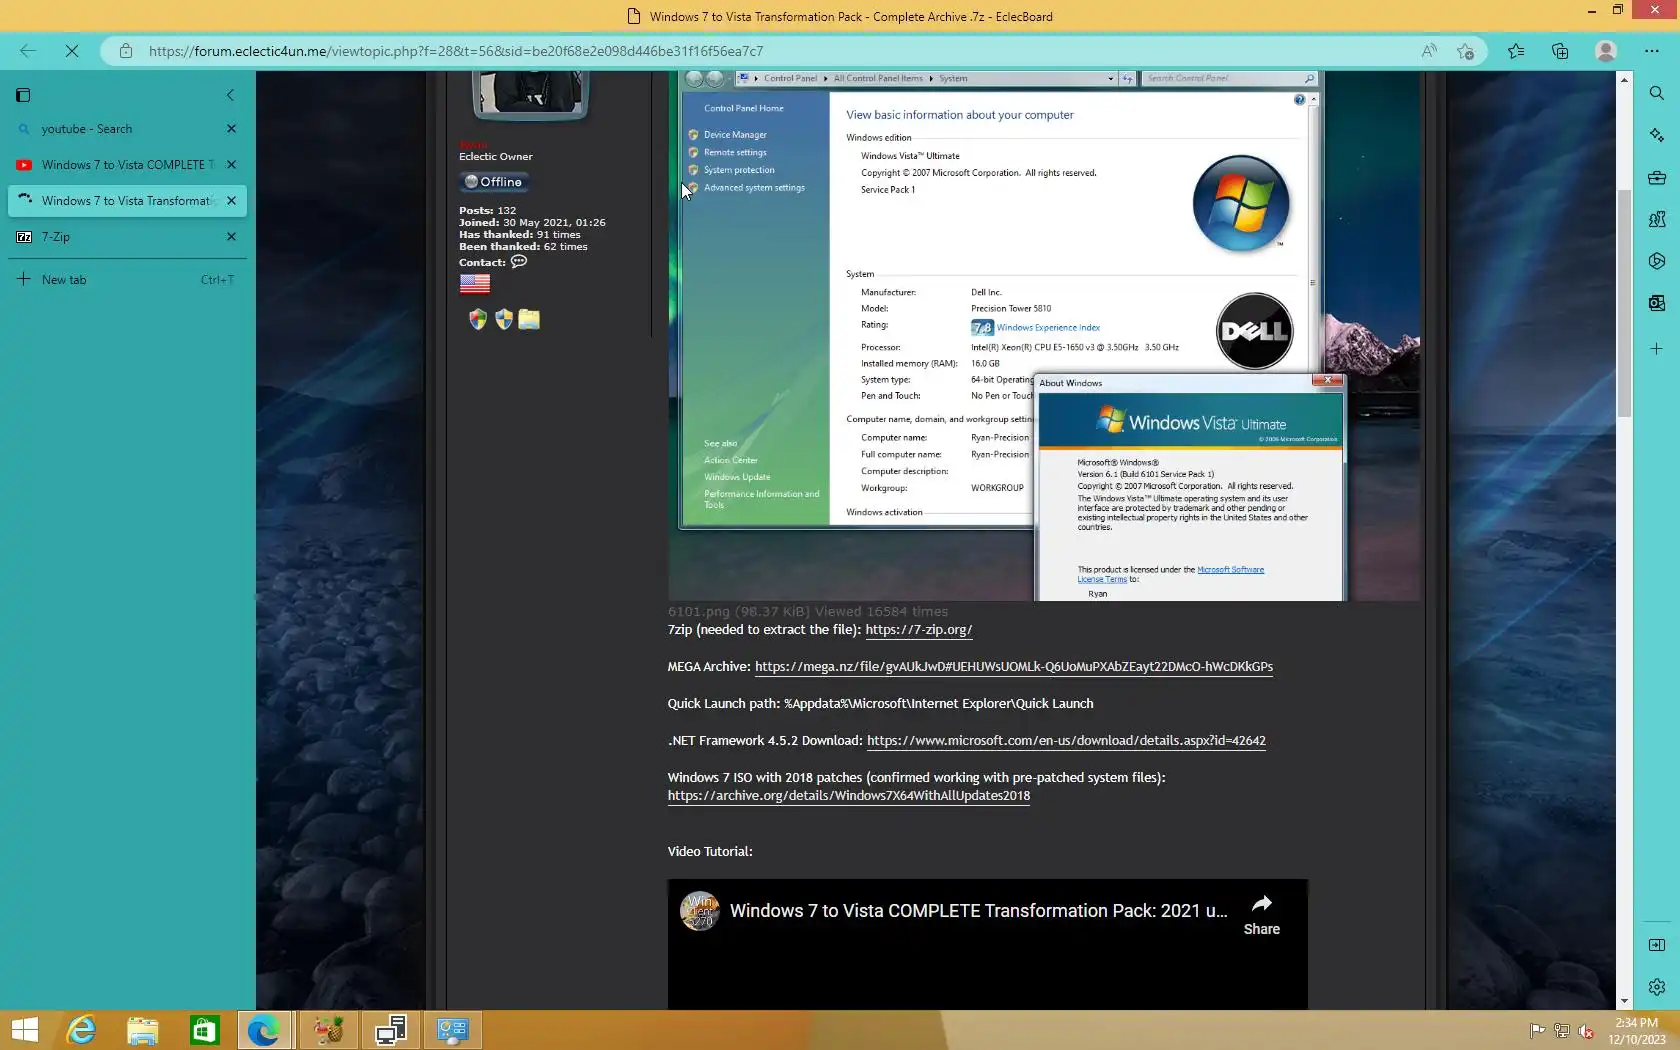The width and height of the screenshot is (1680, 1050).
Task: Open the Favorites list
Action: coord(1516,51)
